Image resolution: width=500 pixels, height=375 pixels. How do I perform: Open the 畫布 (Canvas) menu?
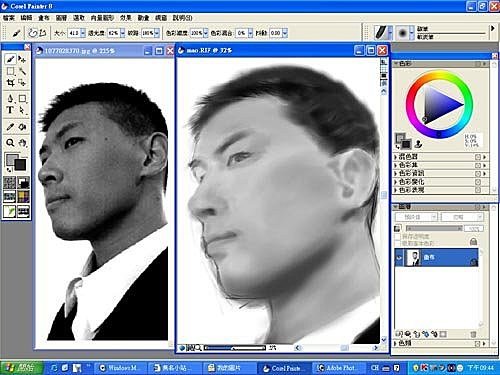44,18
